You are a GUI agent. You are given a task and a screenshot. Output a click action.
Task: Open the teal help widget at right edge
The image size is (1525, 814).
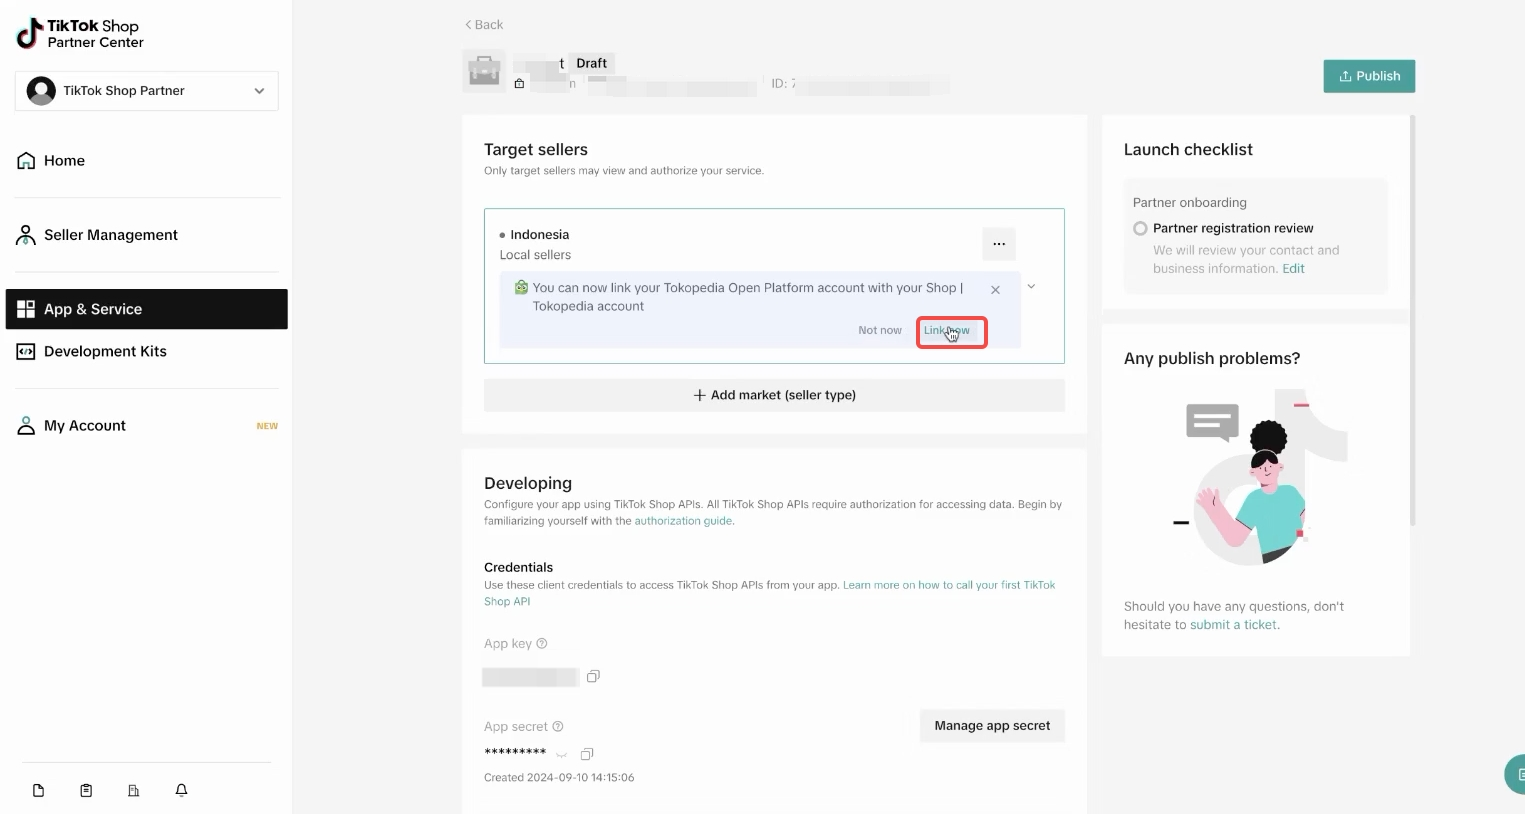coord(1516,774)
